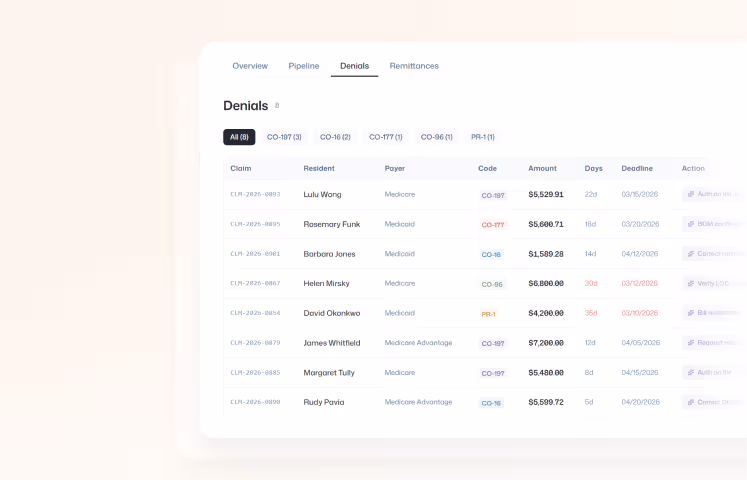The width and height of the screenshot is (747, 480).
Task: Click the Request action icon for James Whitfield
Action: pyautogui.click(x=691, y=343)
